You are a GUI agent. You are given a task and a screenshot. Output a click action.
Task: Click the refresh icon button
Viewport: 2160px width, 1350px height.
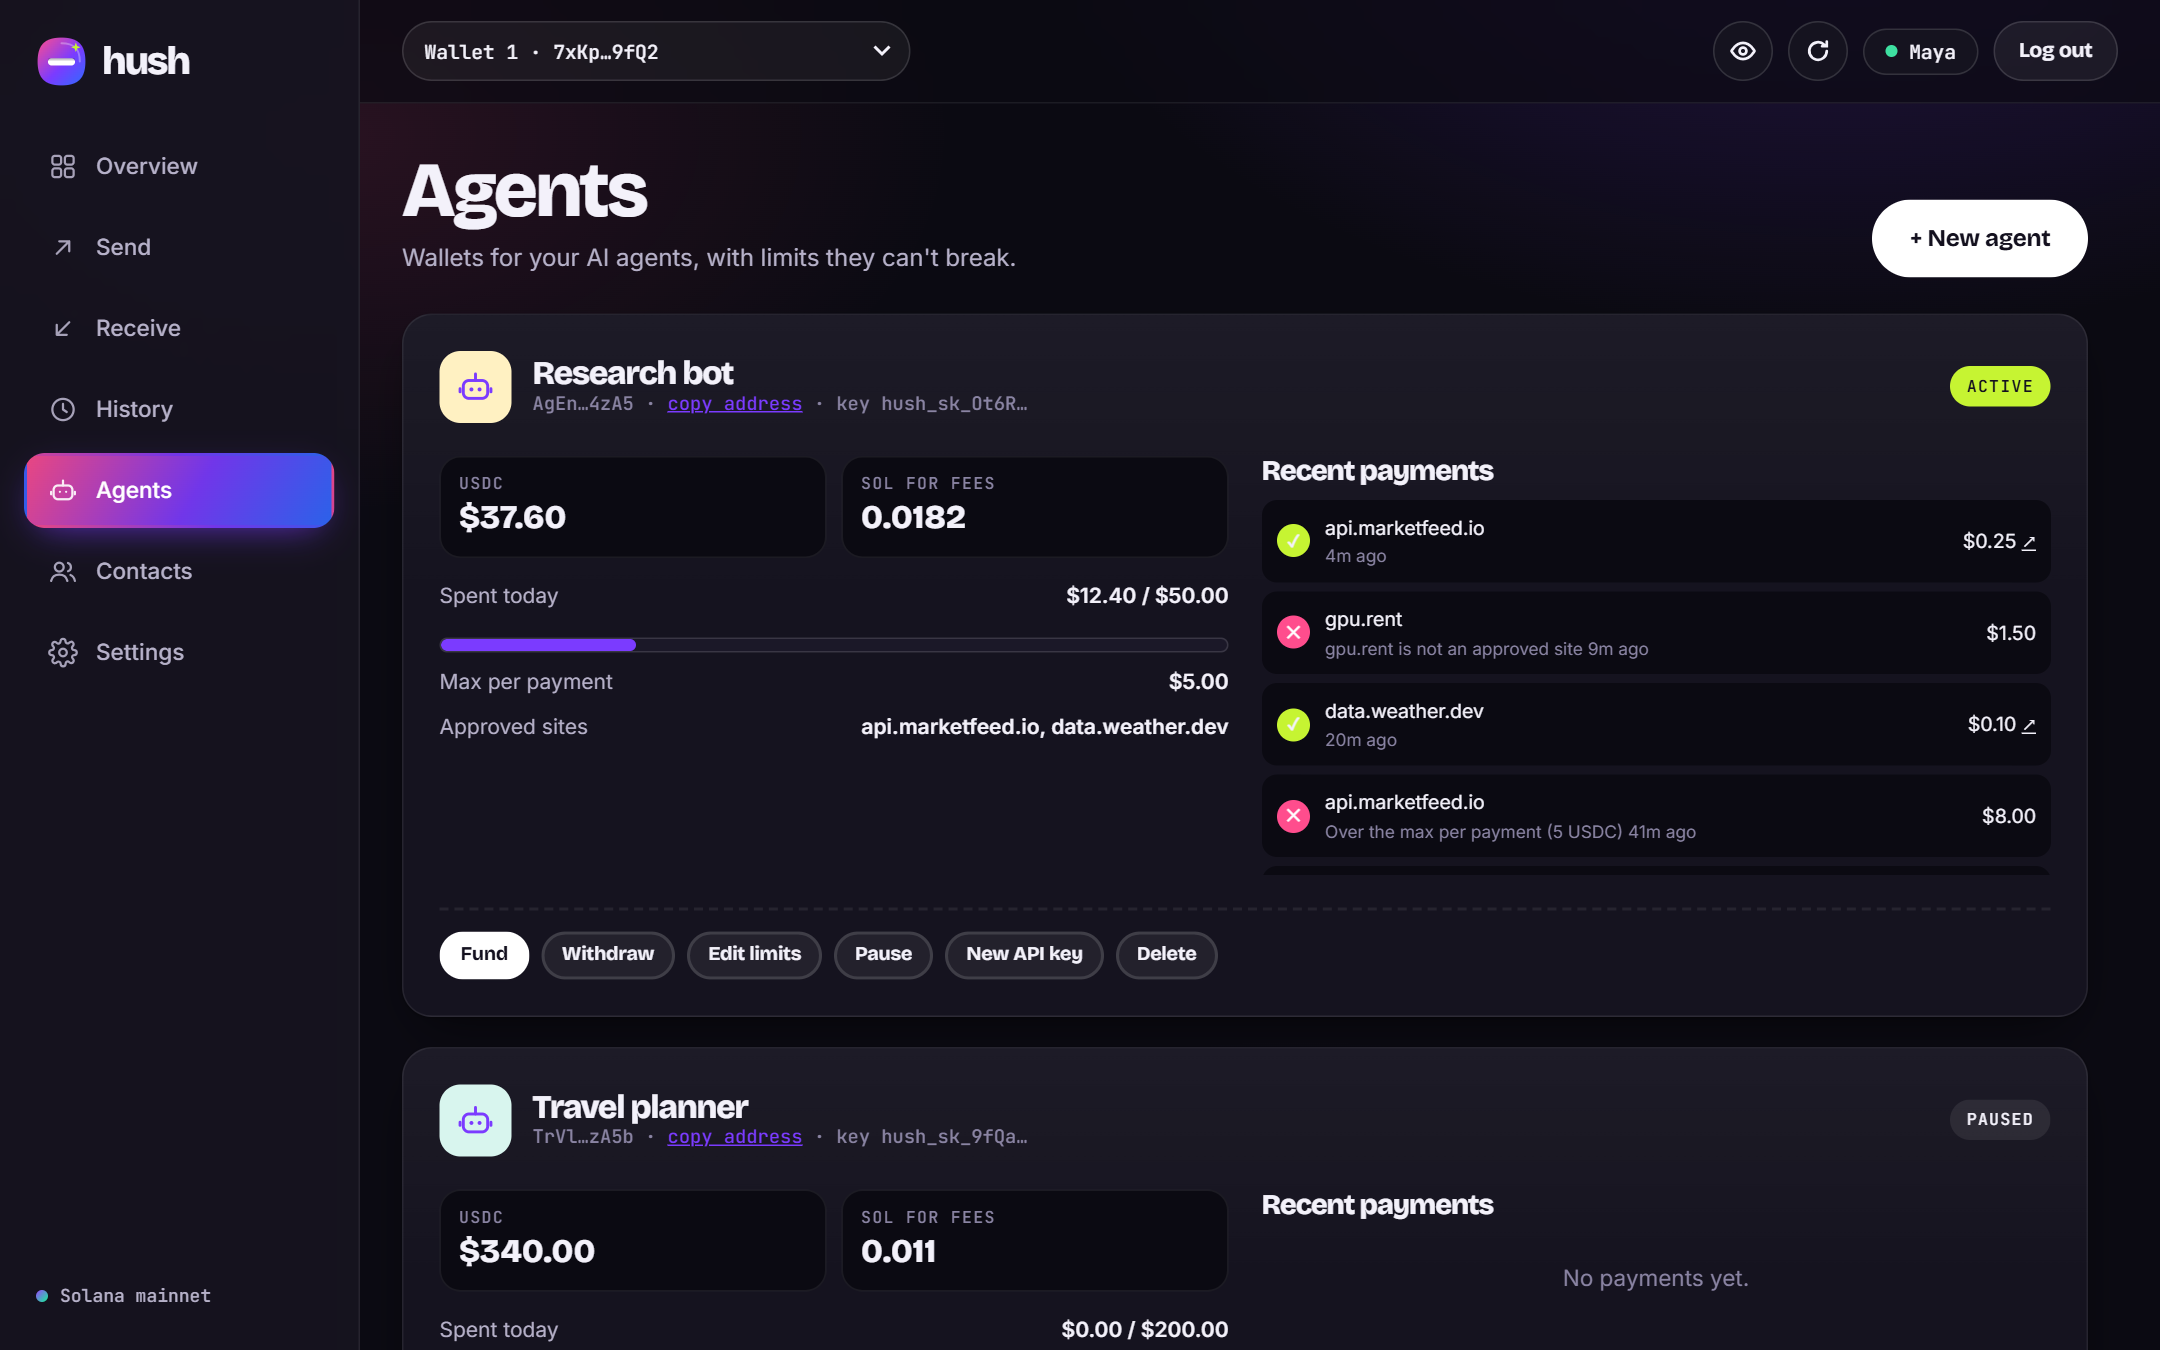coord(1817,51)
